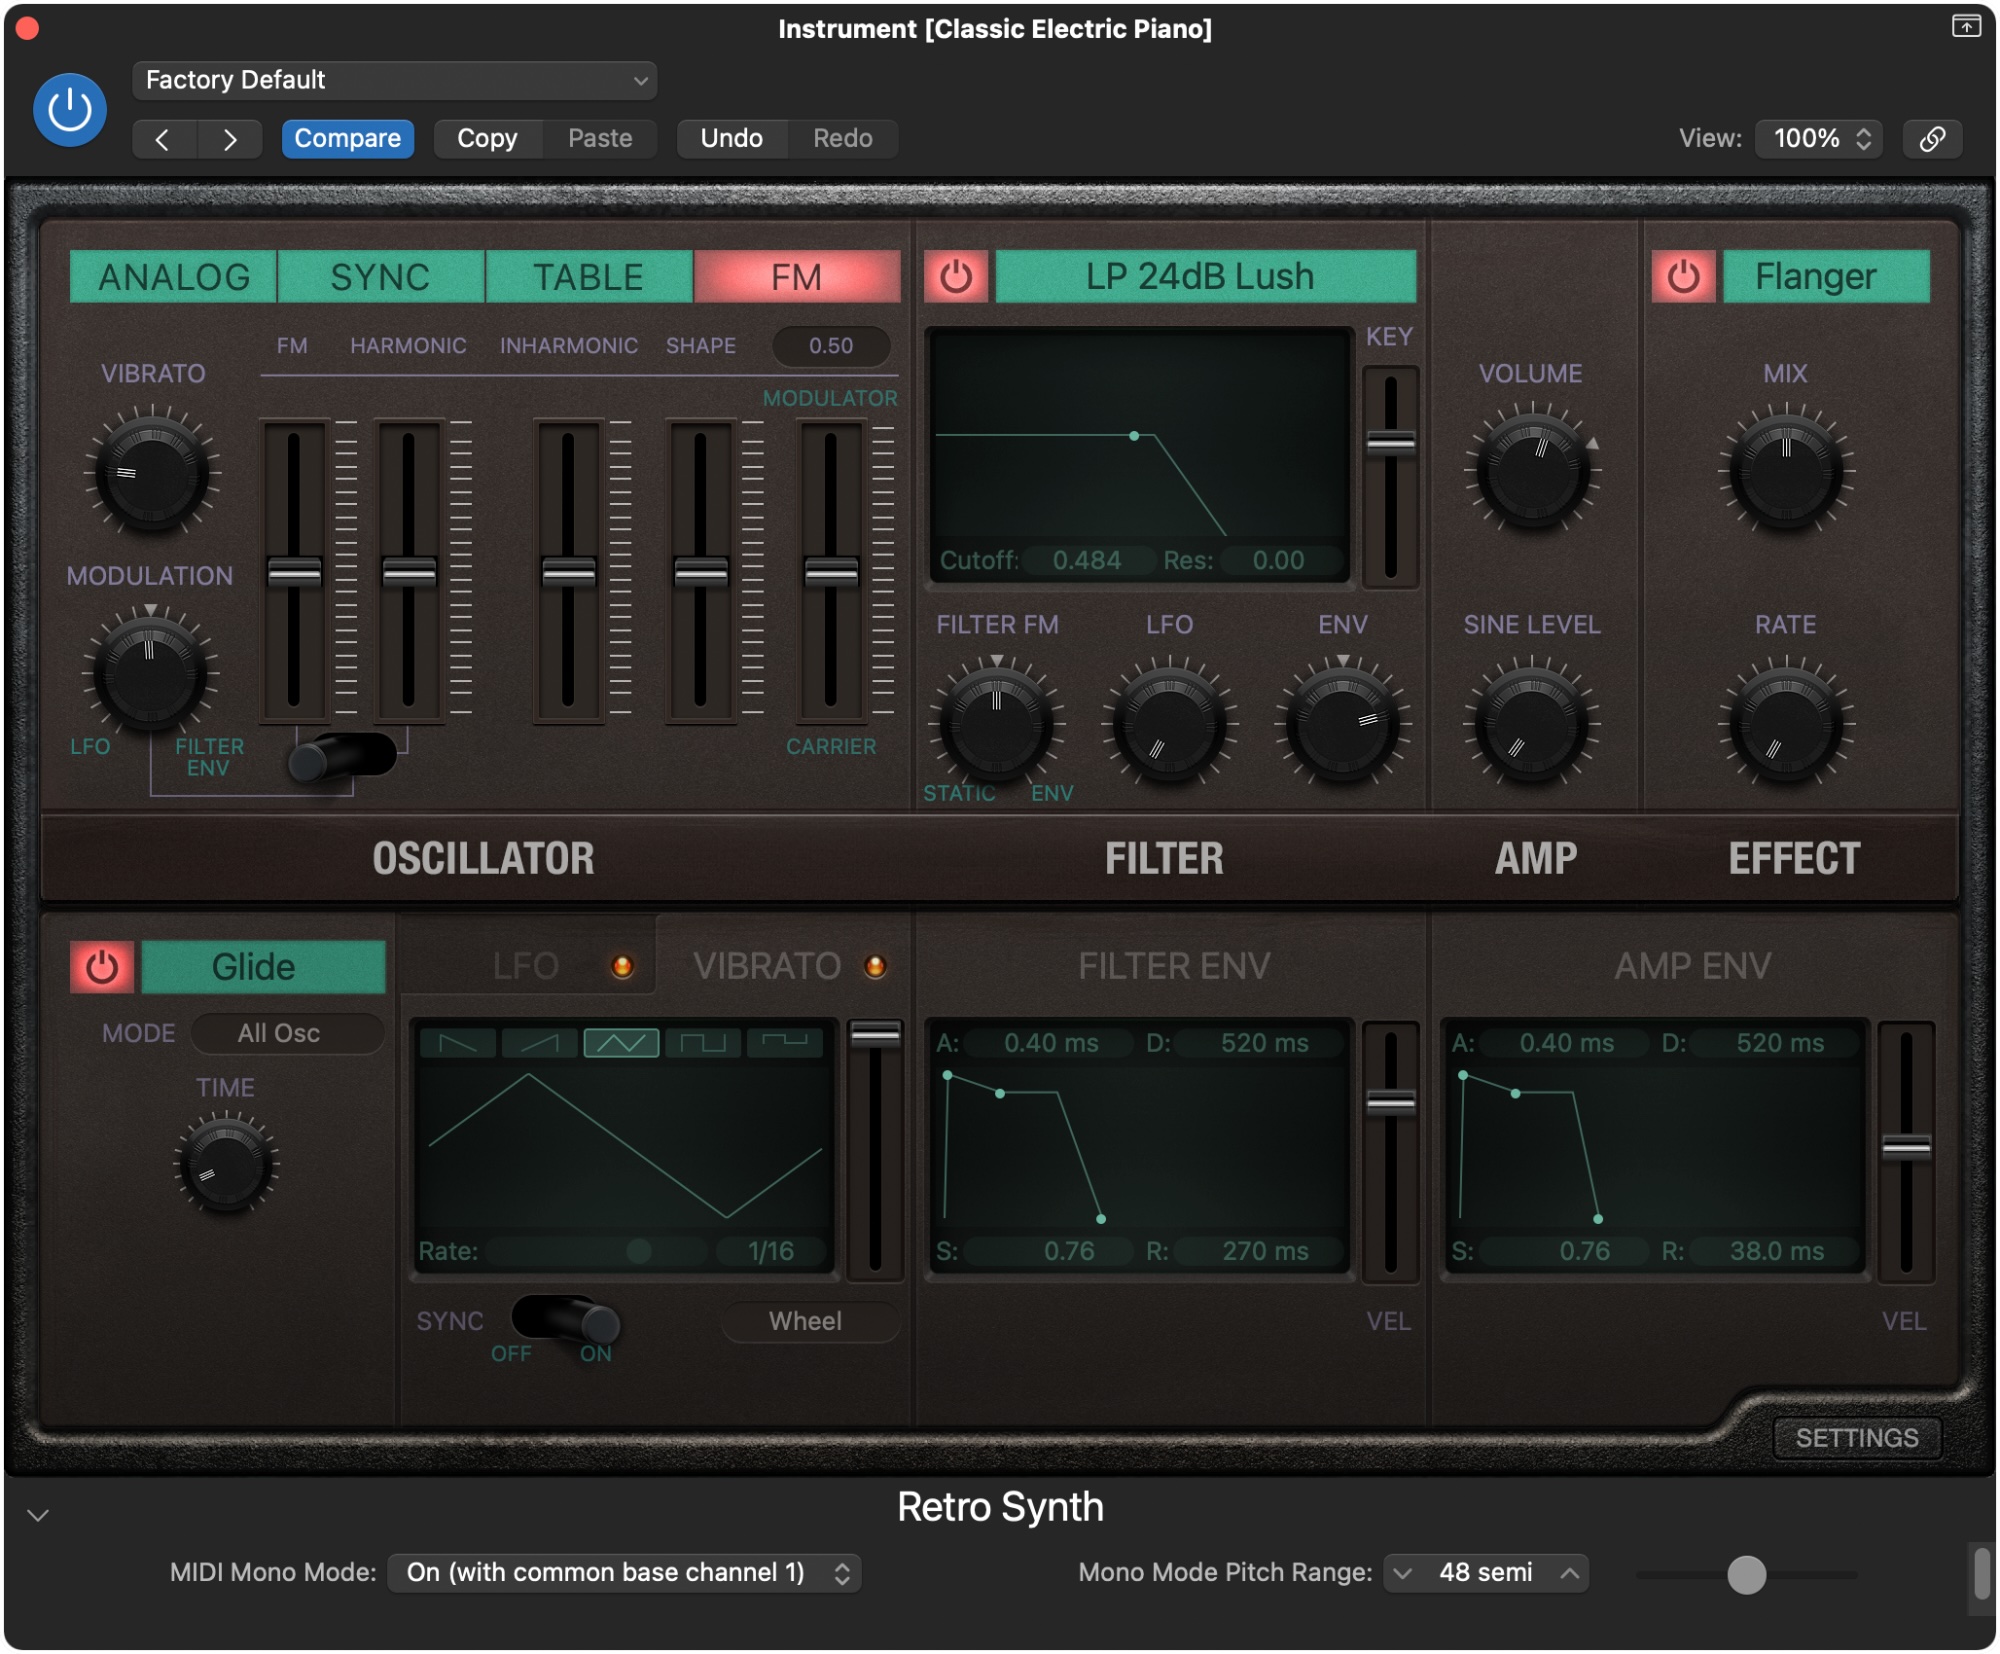Go to previous preset arrow
The height and width of the screenshot is (1654, 2000).
[x=164, y=139]
